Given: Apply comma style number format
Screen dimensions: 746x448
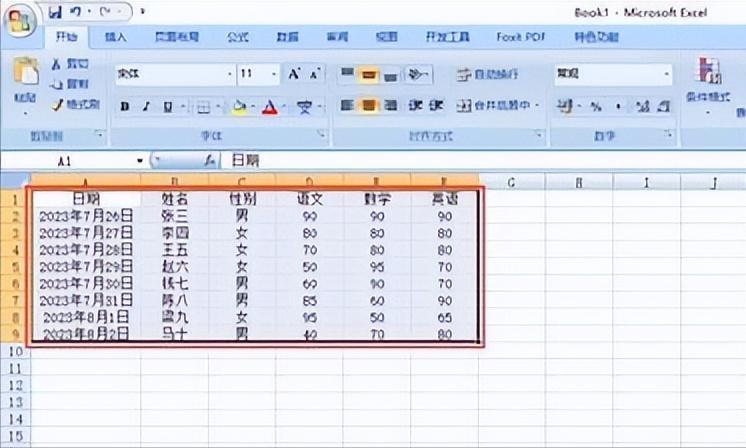Looking at the screenshot, I should [x=618, y=107].
